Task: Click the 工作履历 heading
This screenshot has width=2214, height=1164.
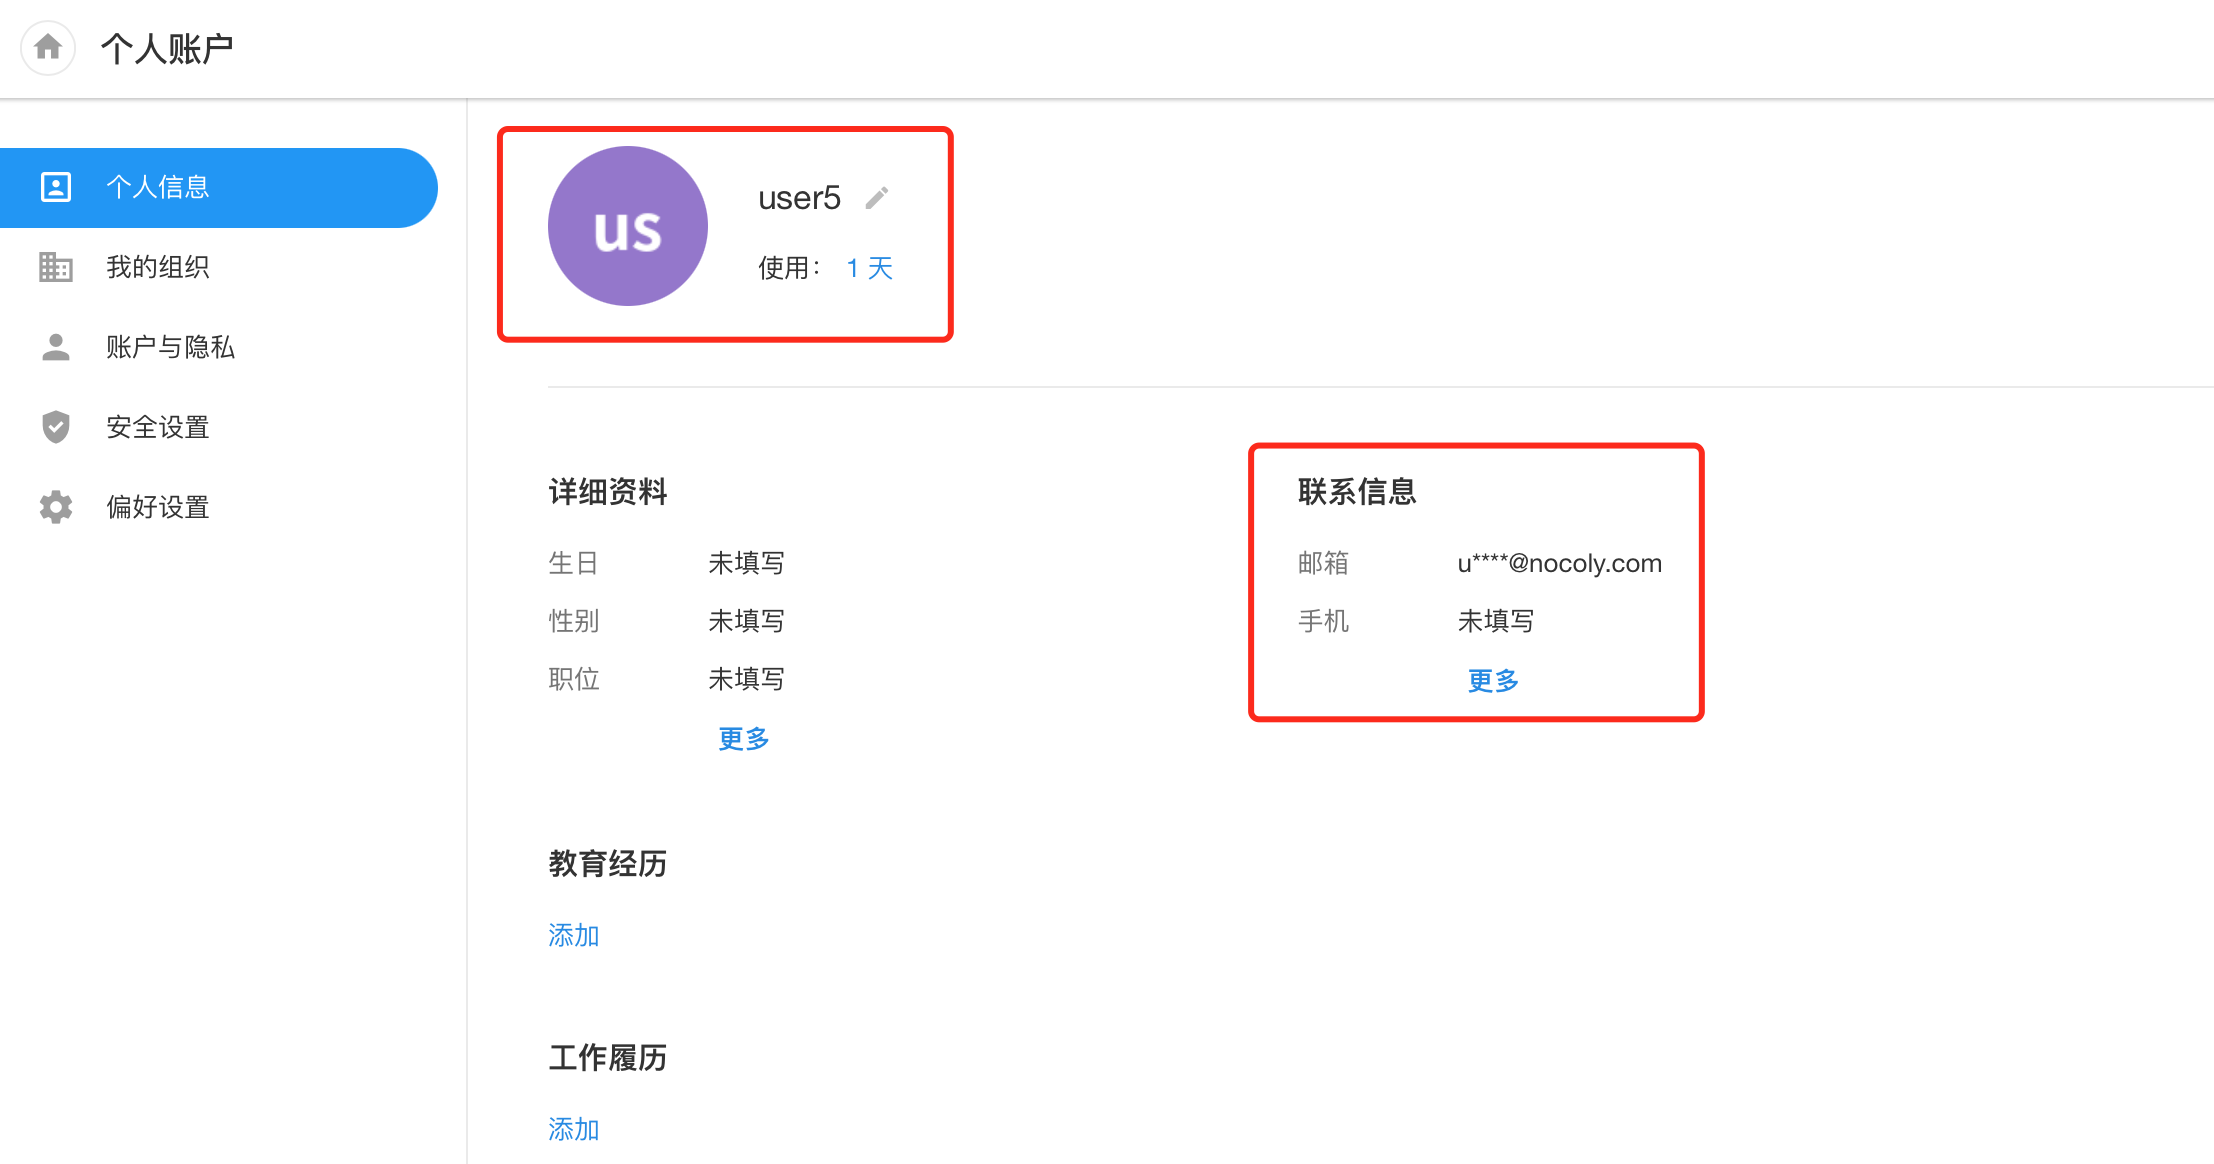Action: pos(608,1058)
